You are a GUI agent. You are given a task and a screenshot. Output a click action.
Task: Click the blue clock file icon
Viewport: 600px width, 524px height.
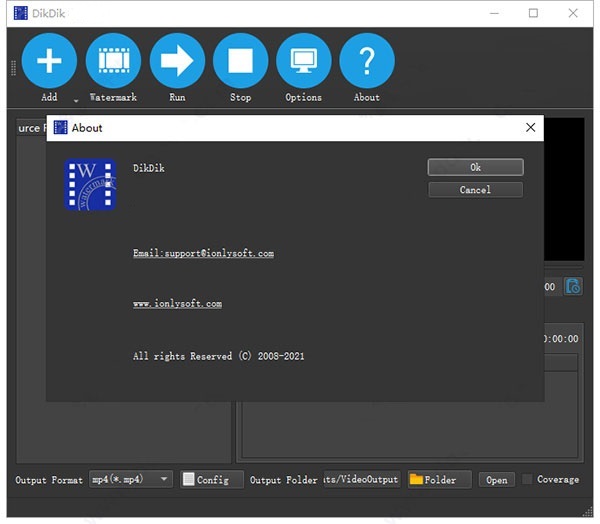pos(573,286)
